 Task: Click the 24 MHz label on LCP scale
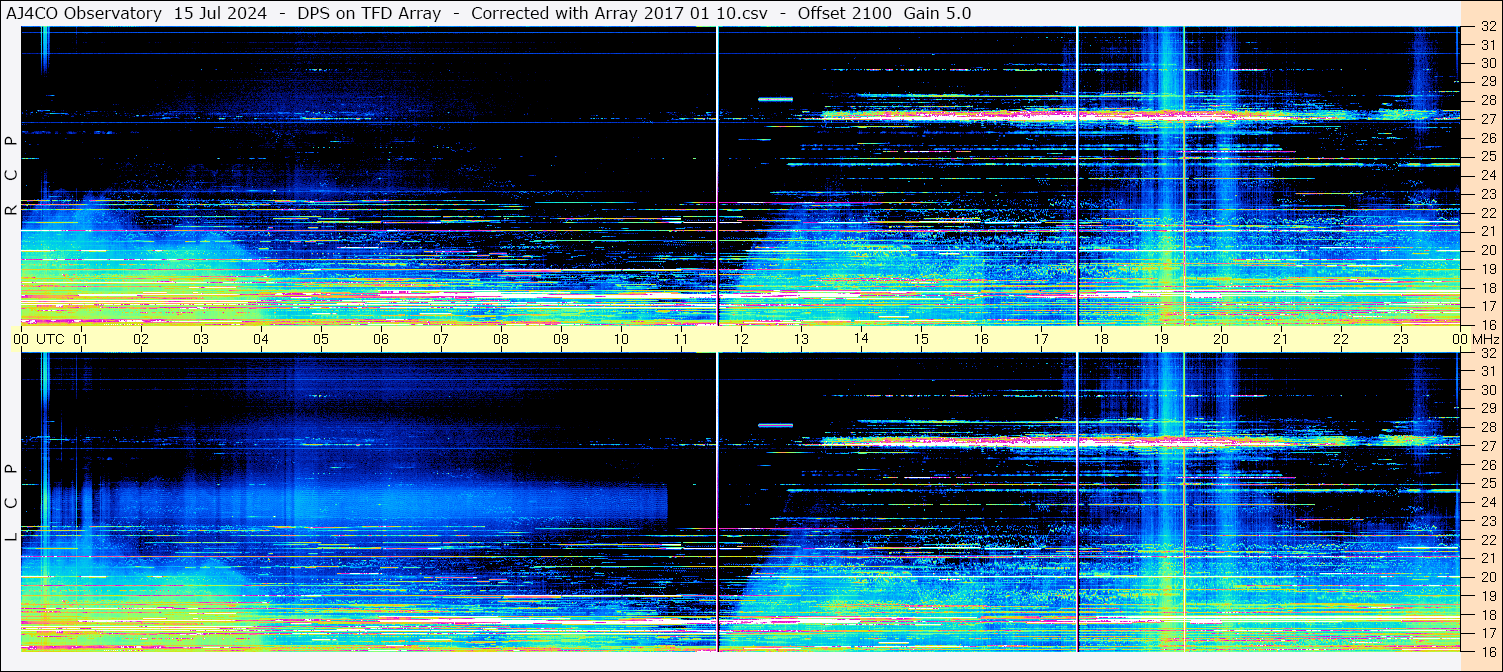click(x=1487, y=502)
